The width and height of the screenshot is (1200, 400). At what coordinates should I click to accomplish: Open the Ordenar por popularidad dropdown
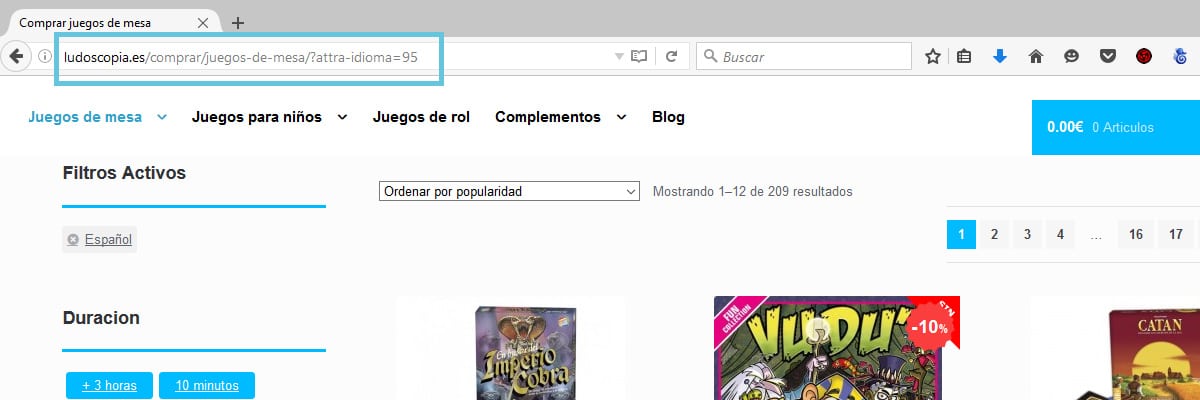(x=509, y=191)
